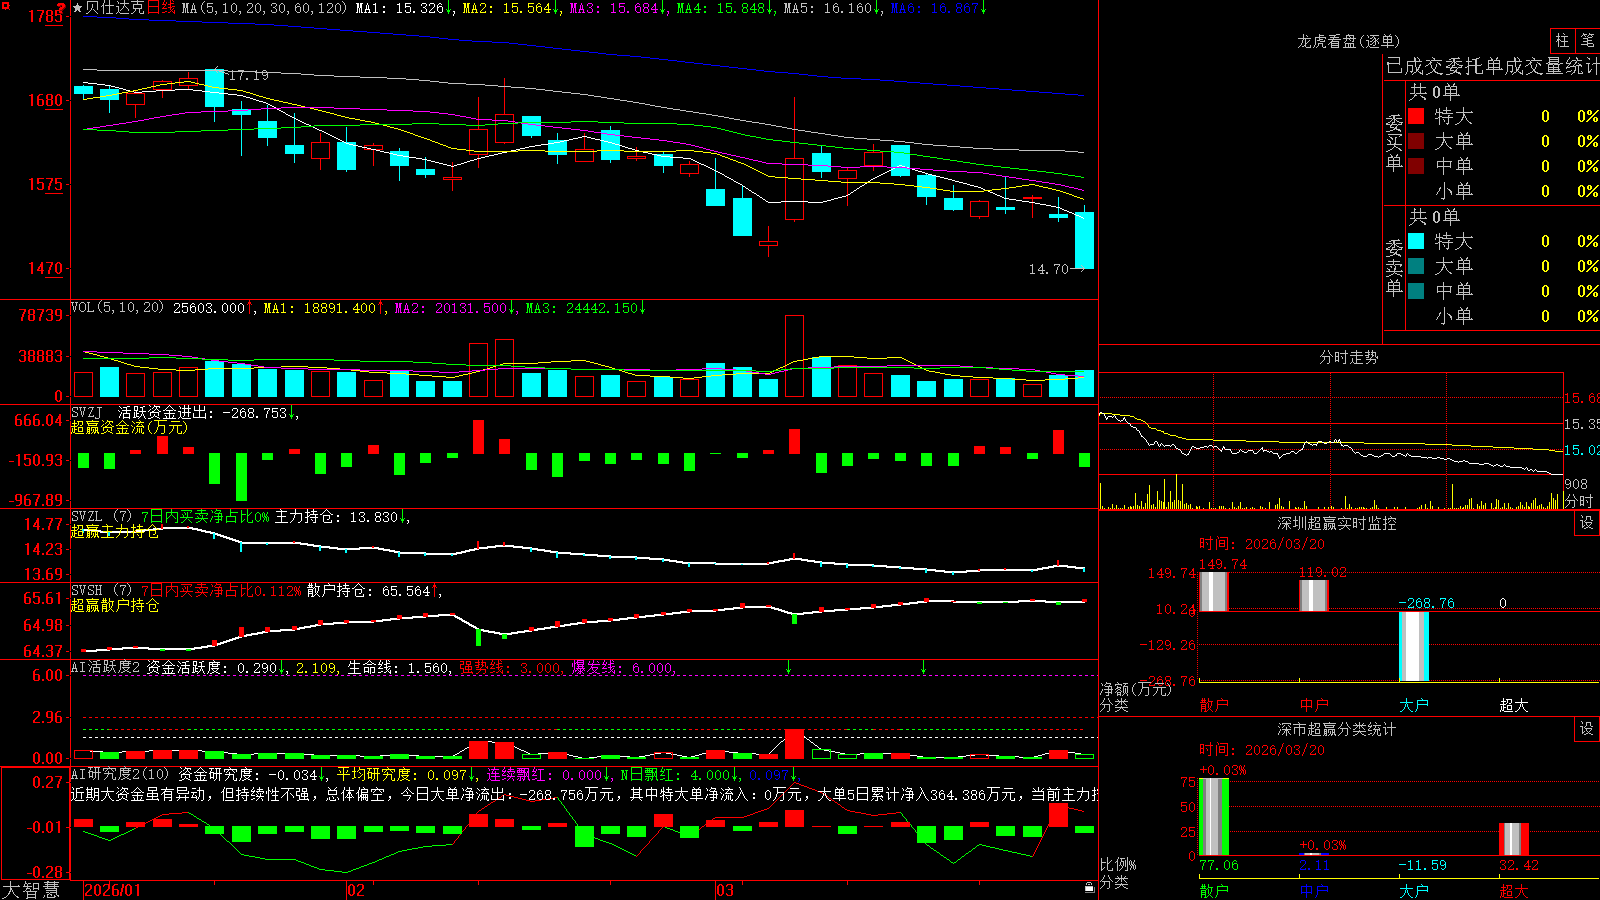Image resolution: width=1600 pixels, height=900 pixels.
Task: Click the 散户持仓: 65.564 value
Action: [374, 591]
